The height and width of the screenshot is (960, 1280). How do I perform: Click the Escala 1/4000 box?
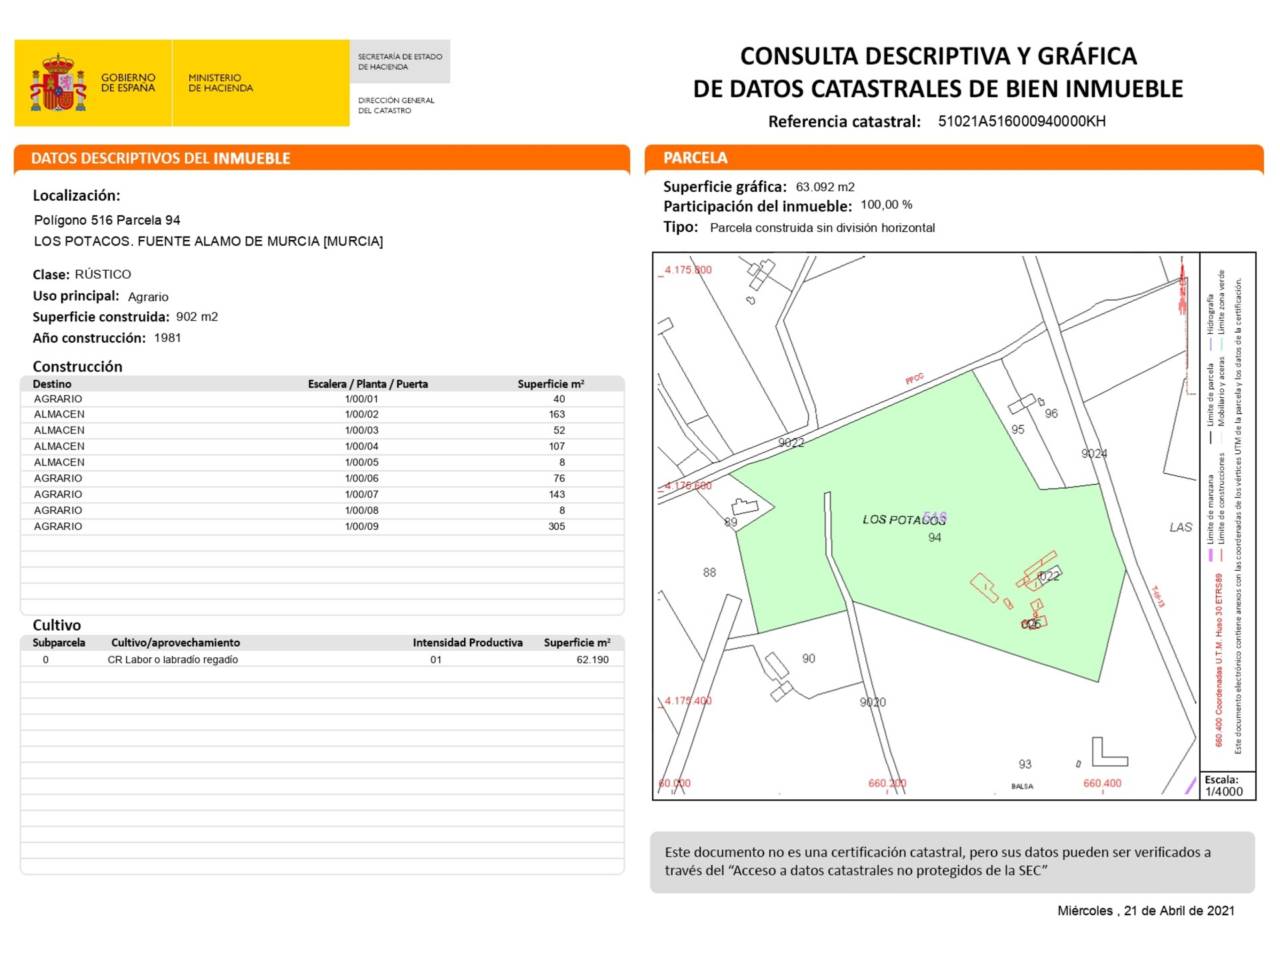pyautogui.click(x=1226, y=785)
